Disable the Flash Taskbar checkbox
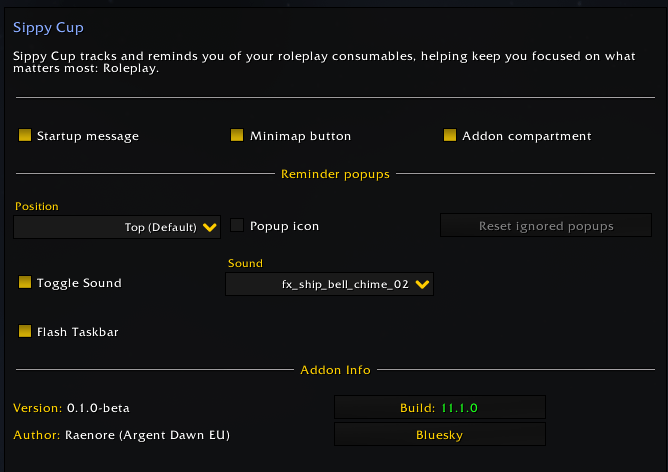The height and width of the screenshot is (472, 668). (x=25, y=331)
